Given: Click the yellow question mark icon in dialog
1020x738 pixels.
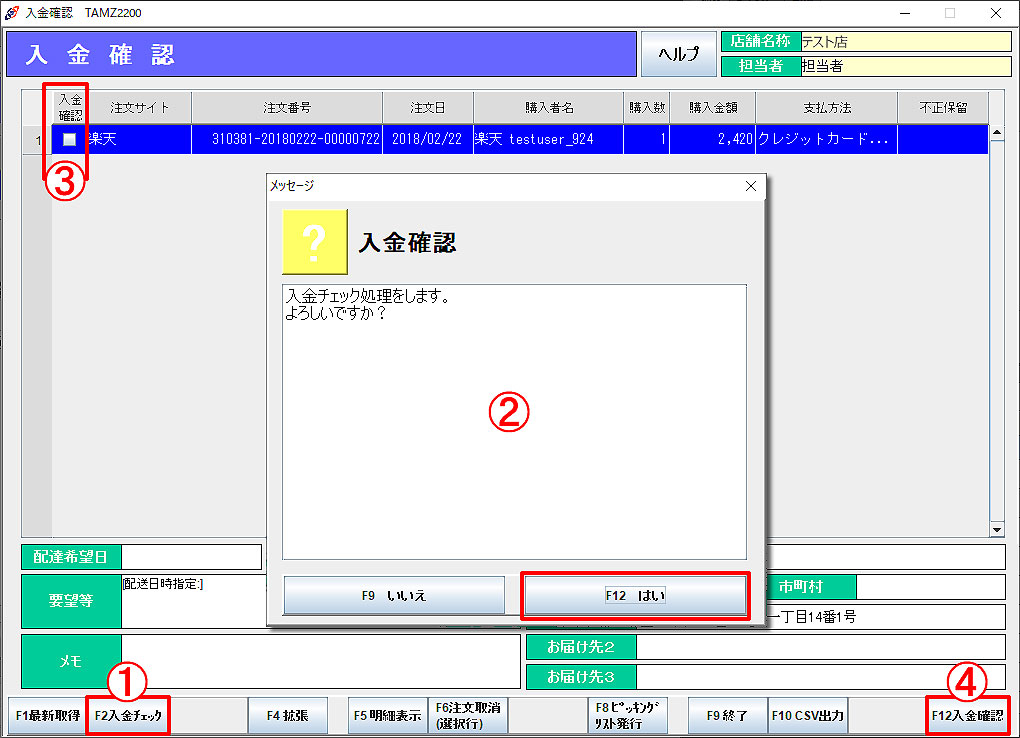Looking at the screenshot, I should (315, 242).
